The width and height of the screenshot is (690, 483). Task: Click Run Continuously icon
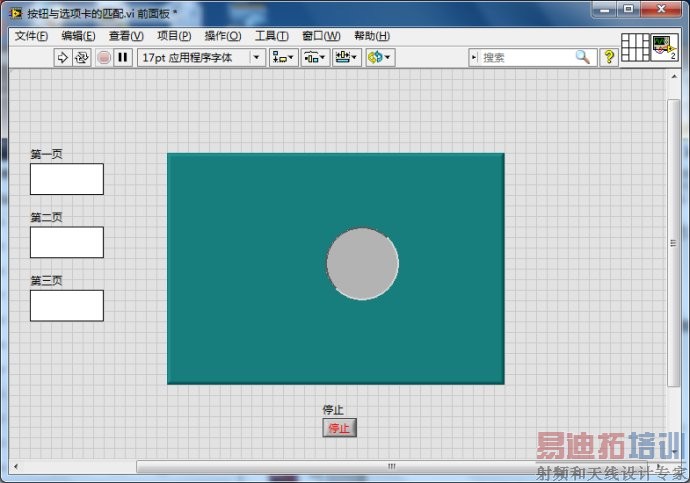click(x=82, y=58)
